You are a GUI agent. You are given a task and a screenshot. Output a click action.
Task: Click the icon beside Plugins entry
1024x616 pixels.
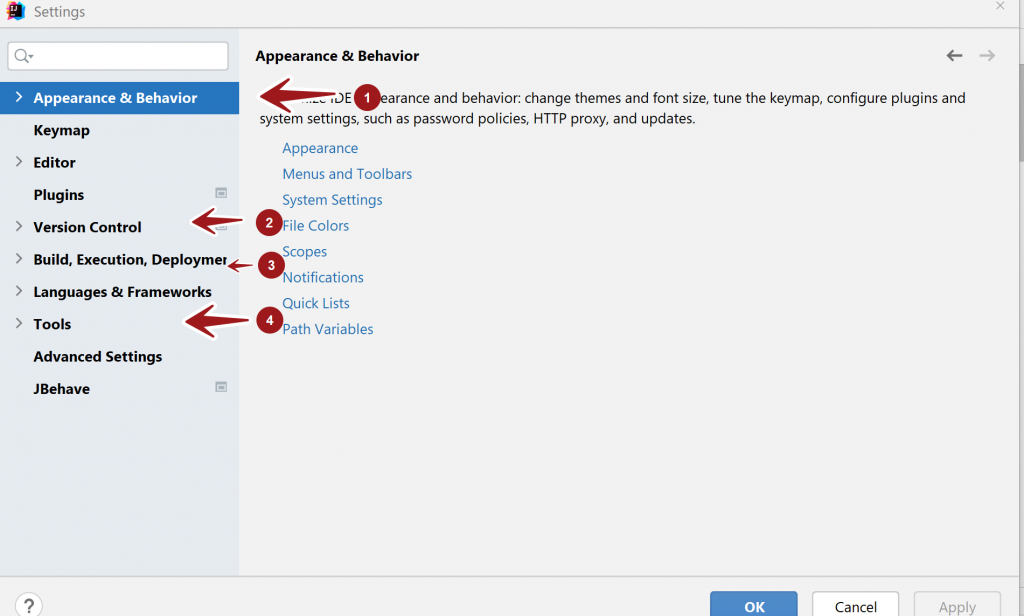pos(221,193)
